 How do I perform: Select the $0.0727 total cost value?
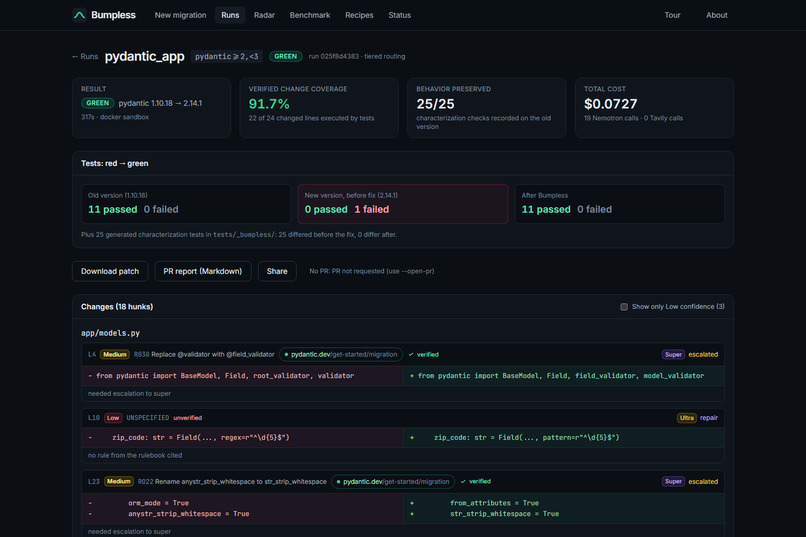pyautogui.click(x=611, y=104)
